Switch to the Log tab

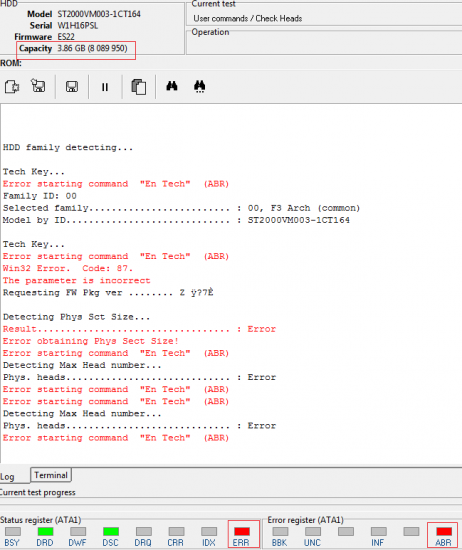pyautogui.click(x=7, y=477)
